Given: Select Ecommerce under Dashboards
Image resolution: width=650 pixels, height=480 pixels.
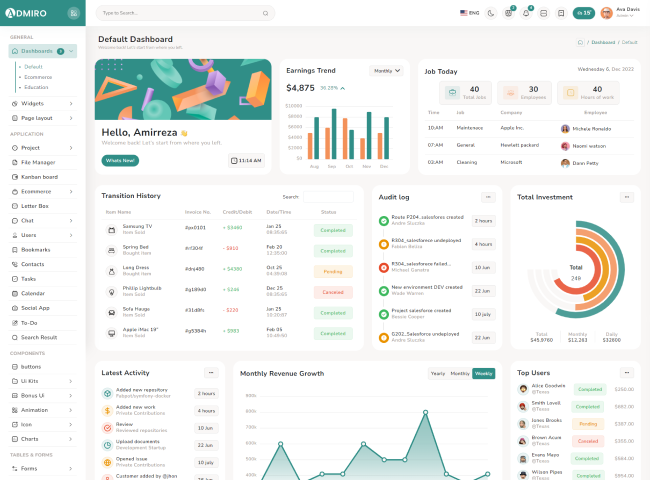Looking at the screenshot, I should 38,77.
